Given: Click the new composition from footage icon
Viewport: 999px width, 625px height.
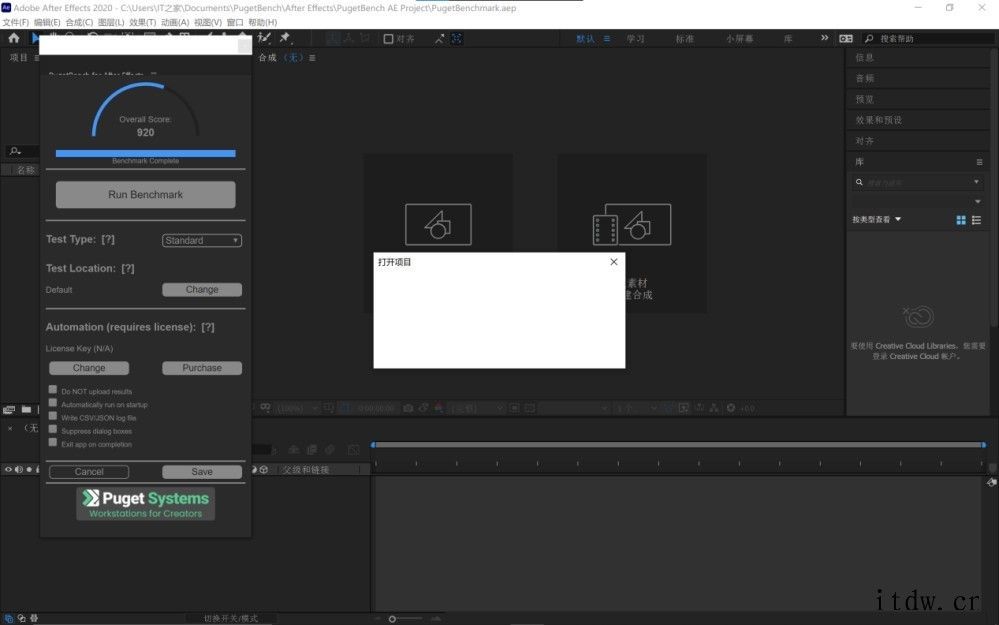Looking at the screenshot, I should [x=631, y=224].
